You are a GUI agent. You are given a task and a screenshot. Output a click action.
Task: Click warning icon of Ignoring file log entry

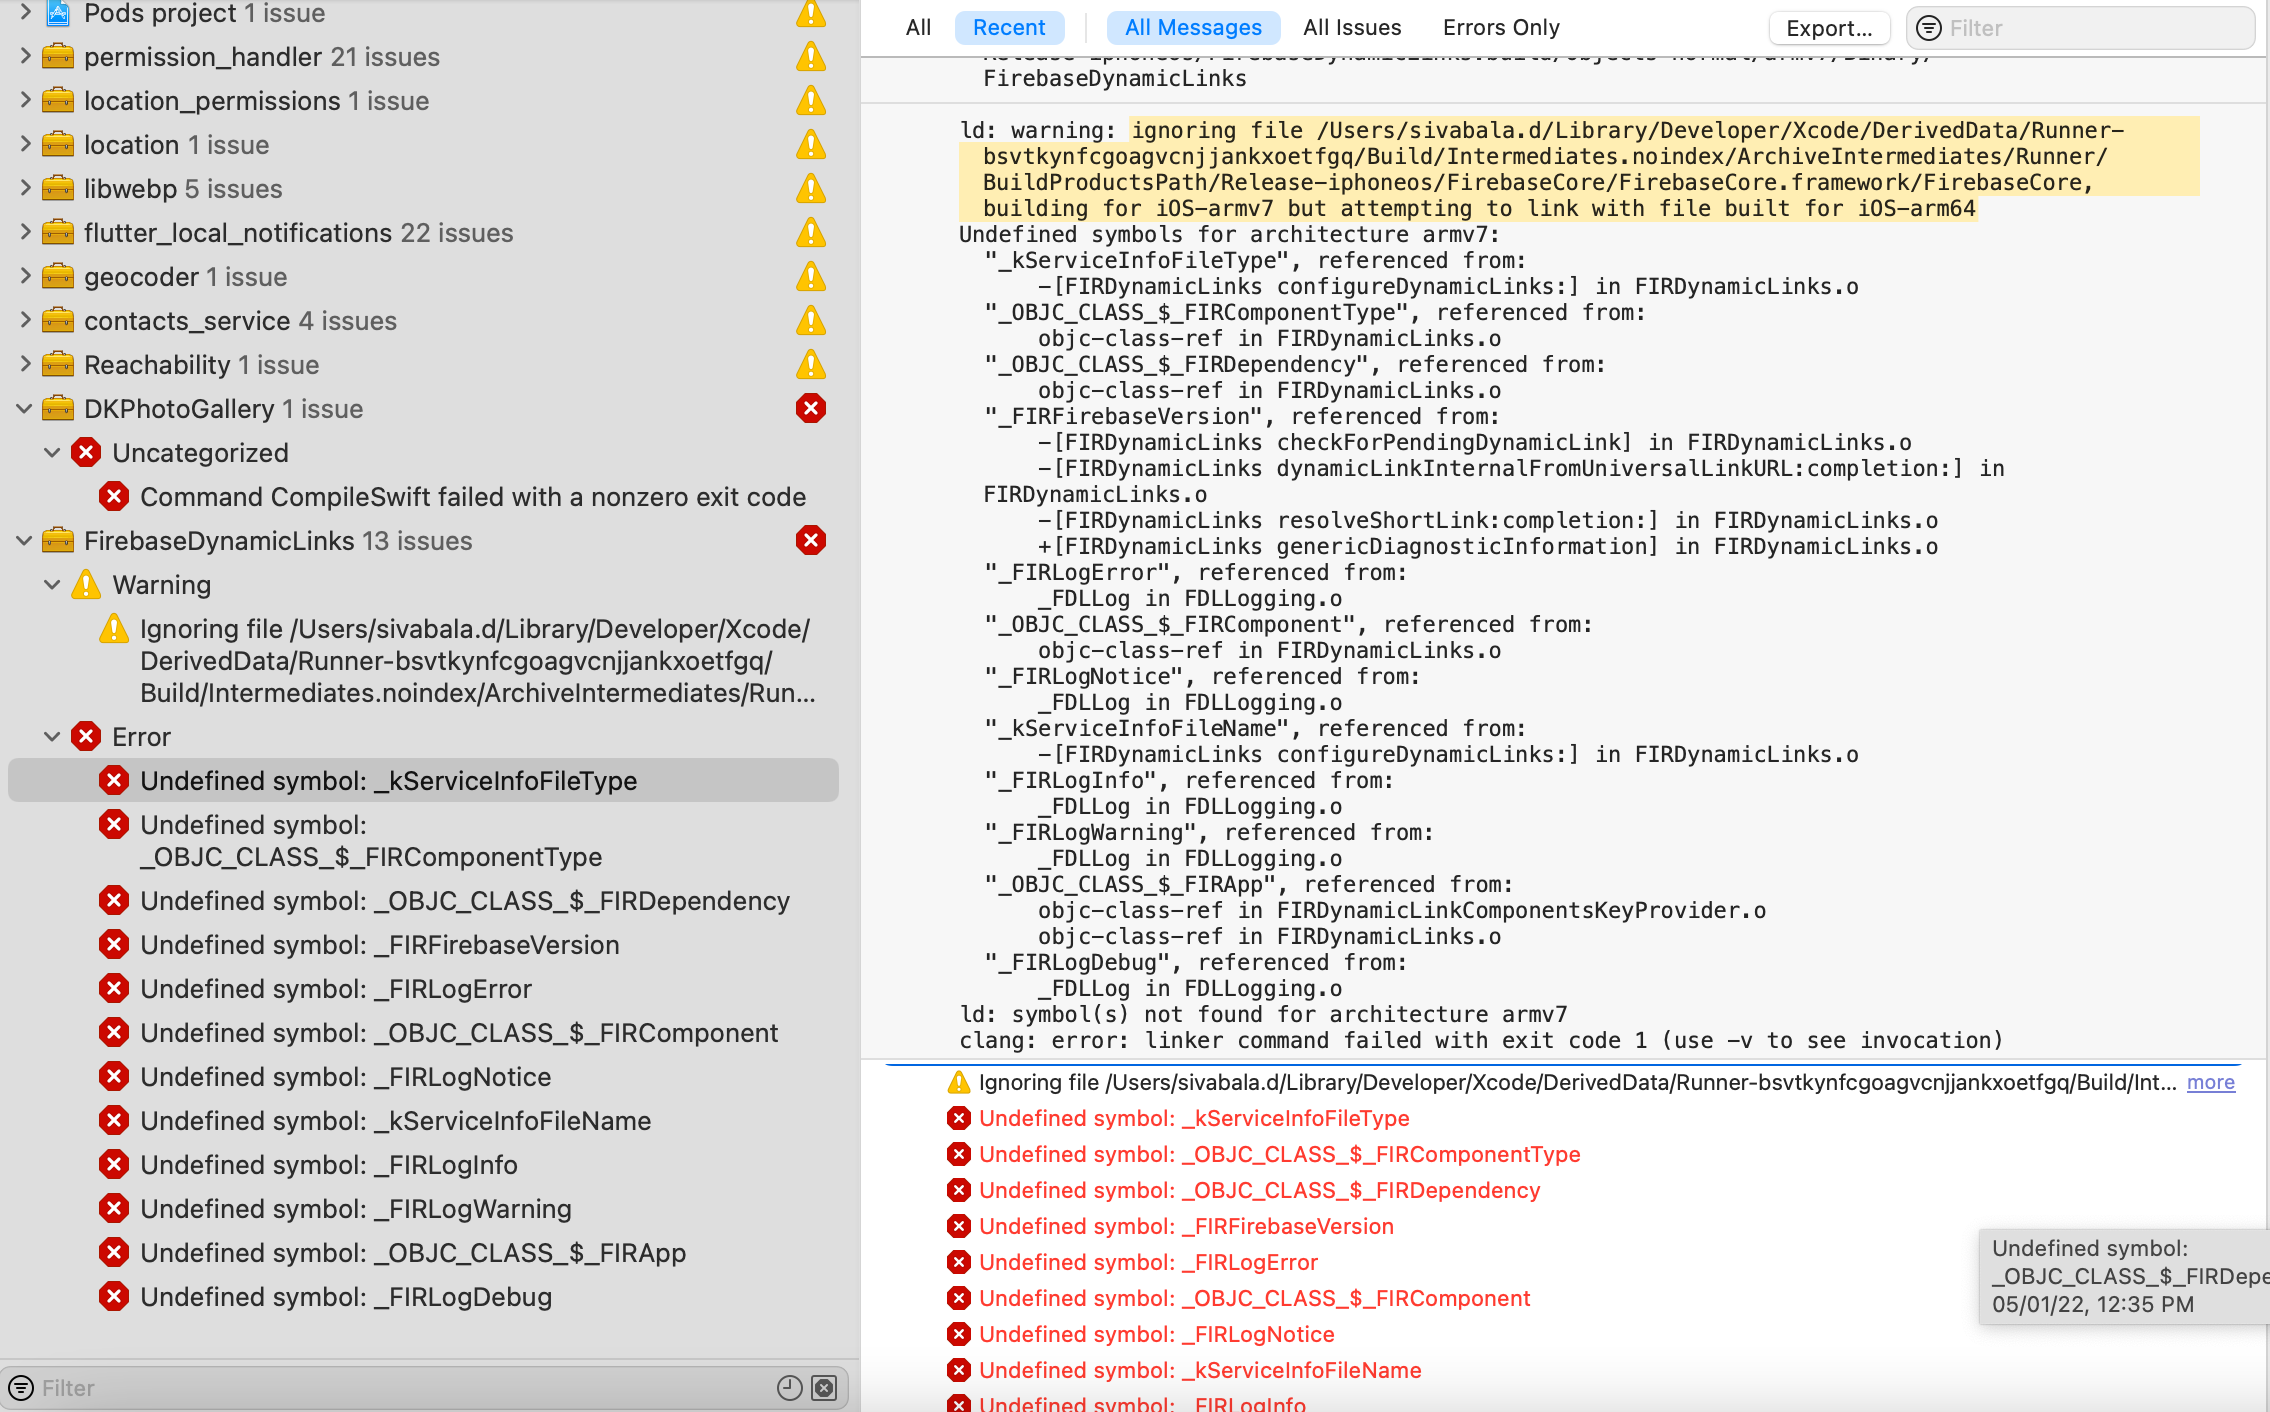(x=959, y=1082)
